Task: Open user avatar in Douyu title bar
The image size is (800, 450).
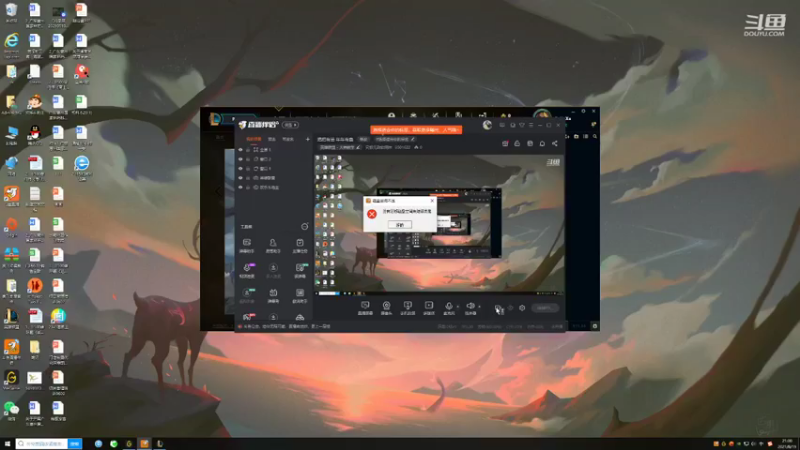Action: coord(487,125)
